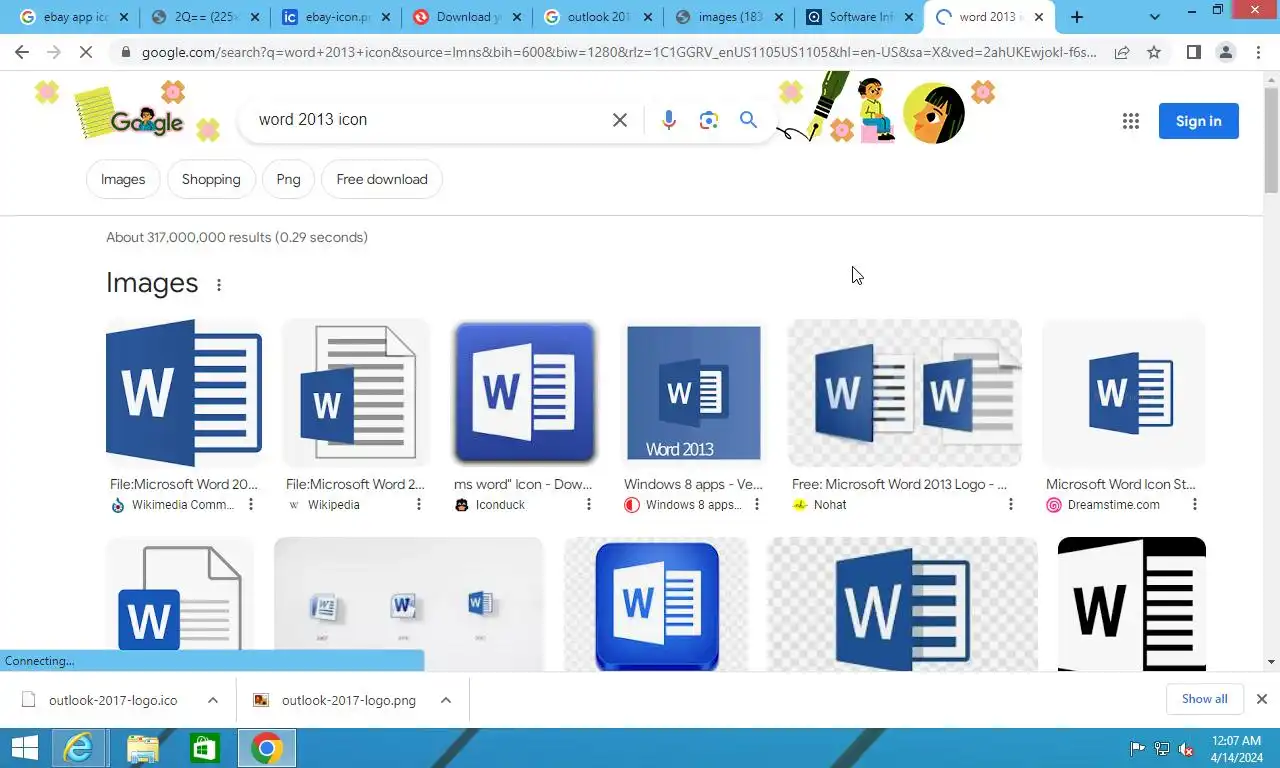Click the Sign in button
1280x768 pixels.
(1199, 121)
